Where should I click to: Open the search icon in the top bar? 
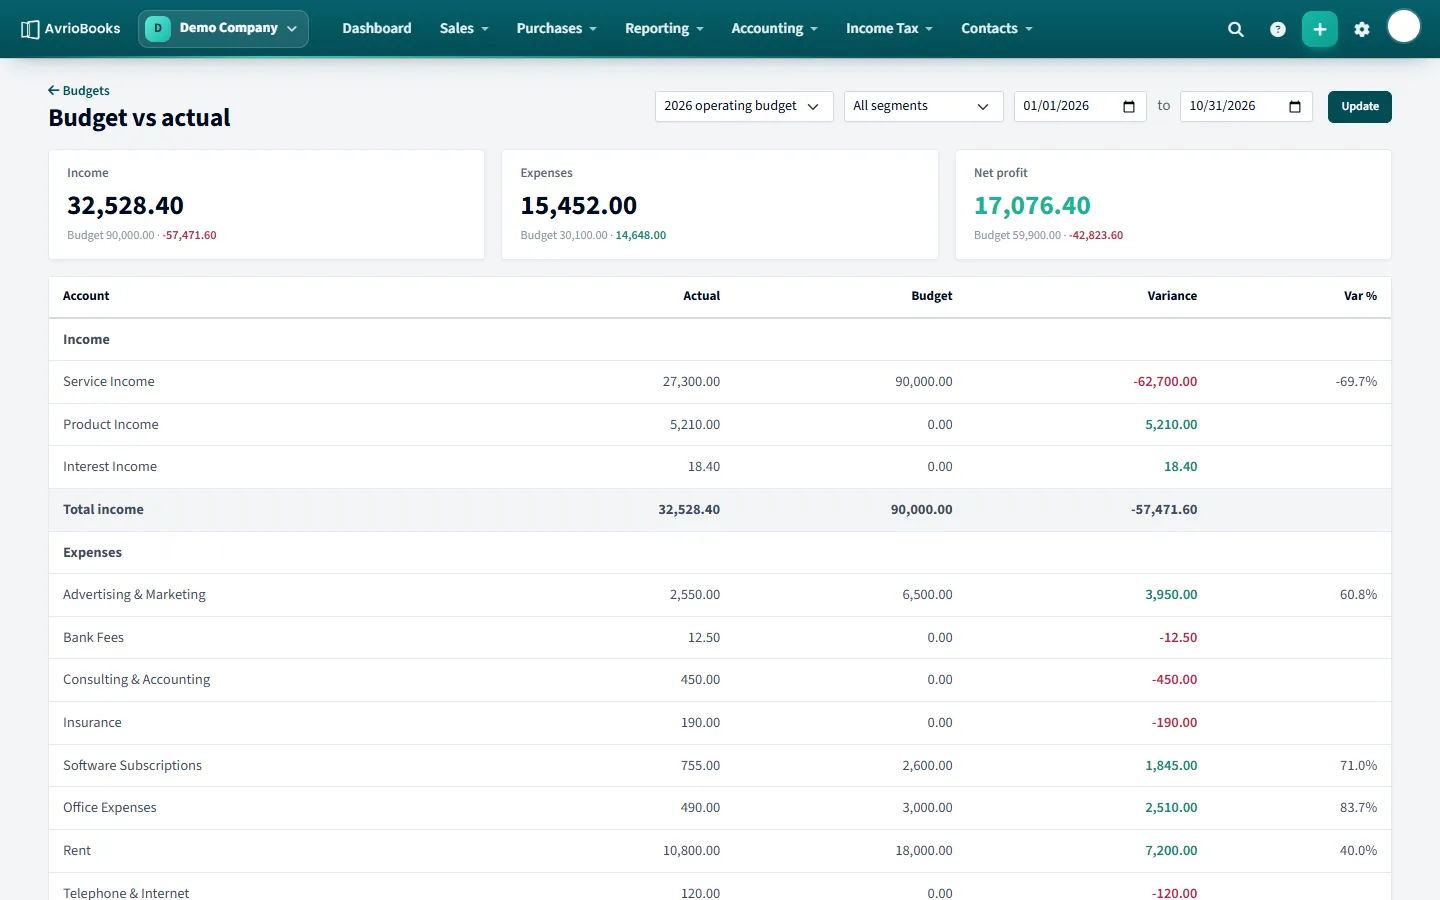[1236, 29]
